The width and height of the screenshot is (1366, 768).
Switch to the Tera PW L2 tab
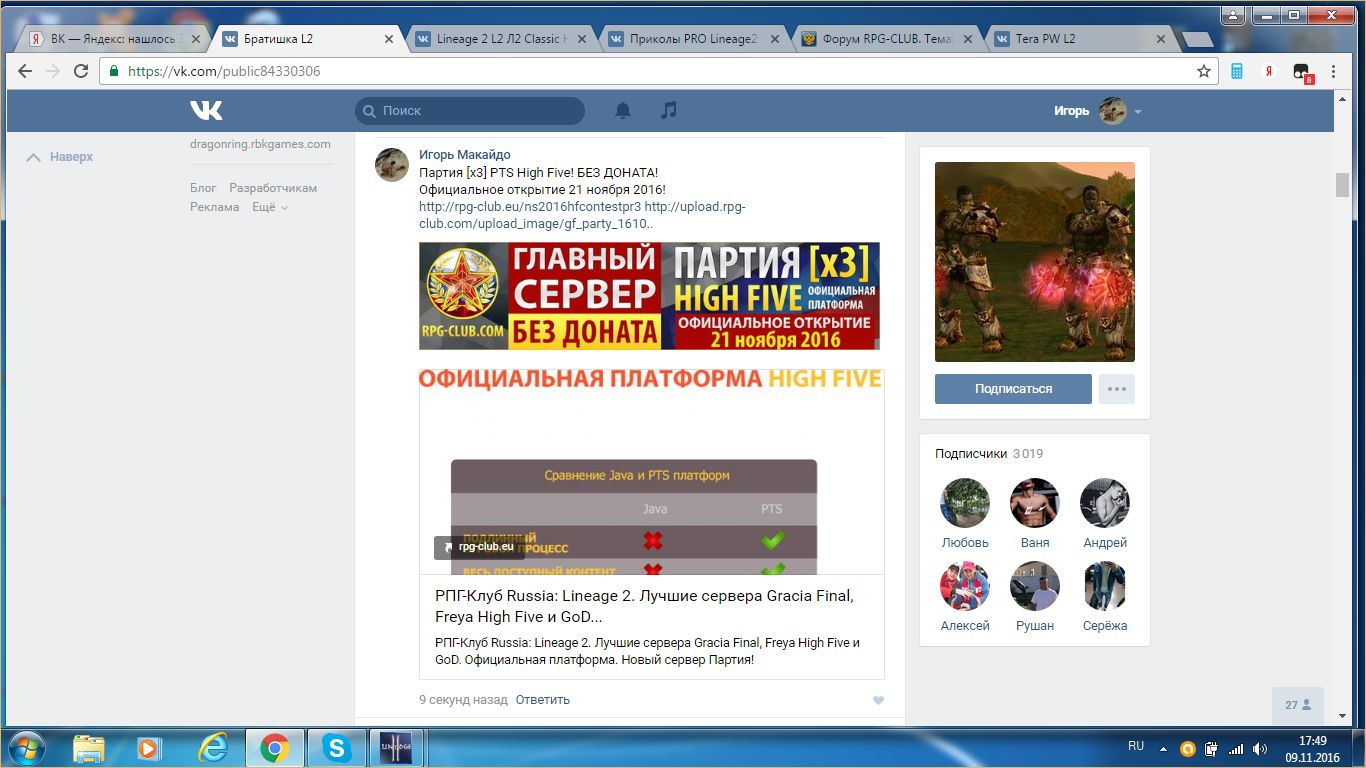click(1080, 39)
